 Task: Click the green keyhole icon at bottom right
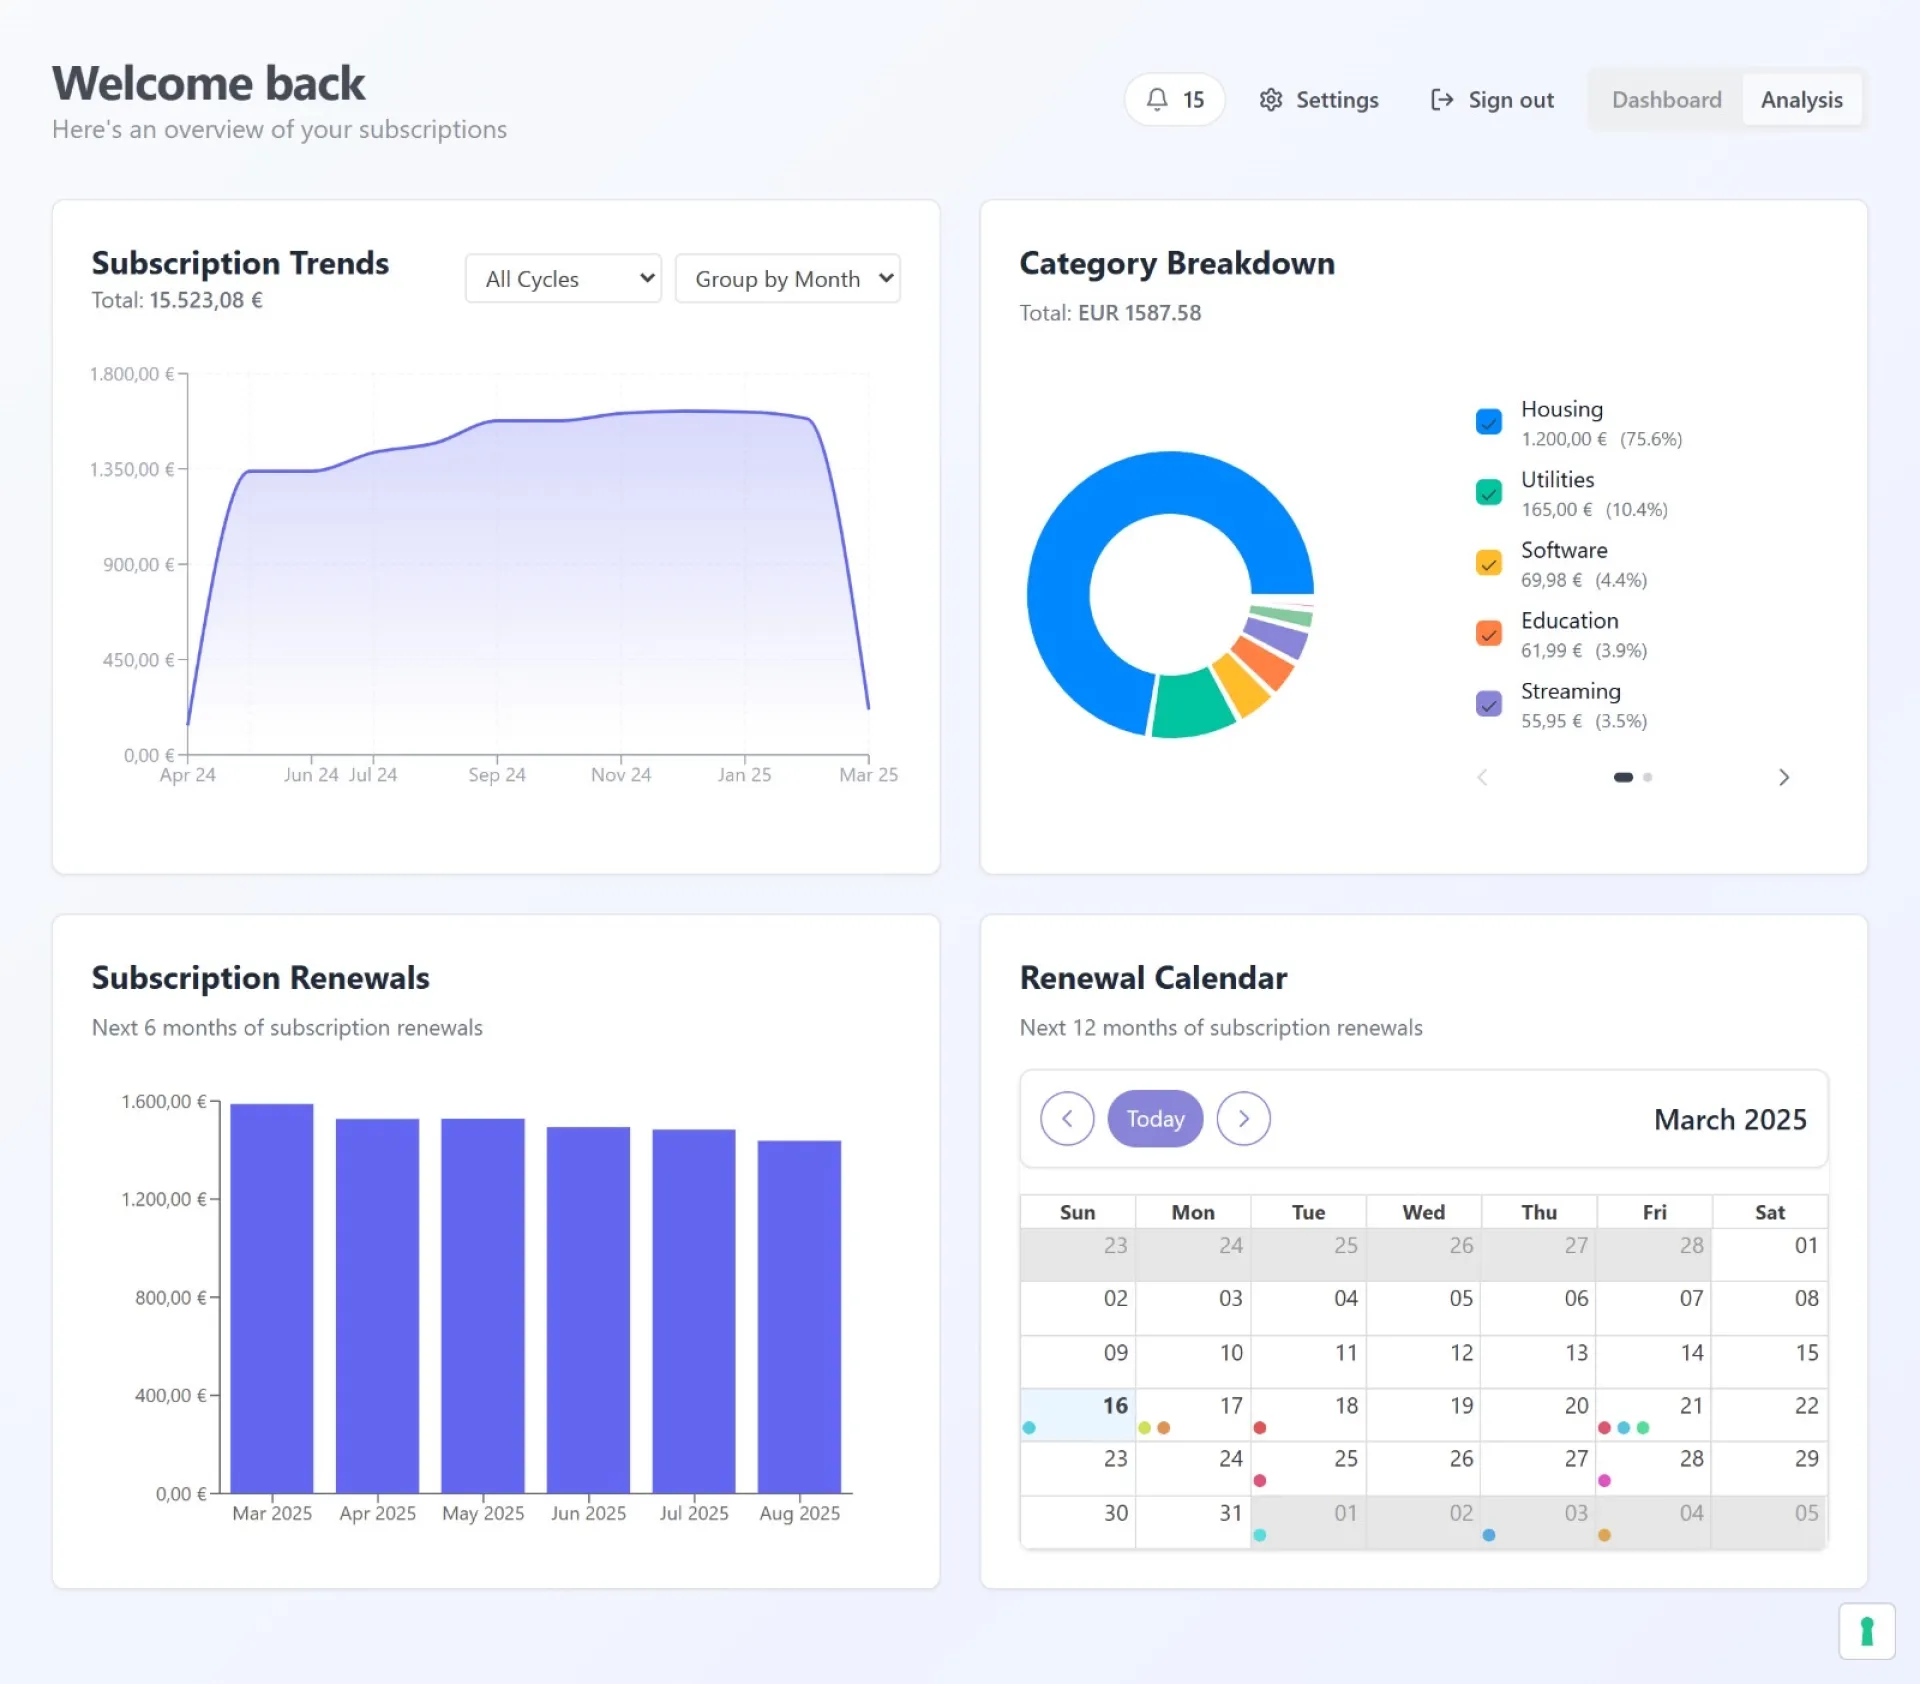pos(1866,1631)
